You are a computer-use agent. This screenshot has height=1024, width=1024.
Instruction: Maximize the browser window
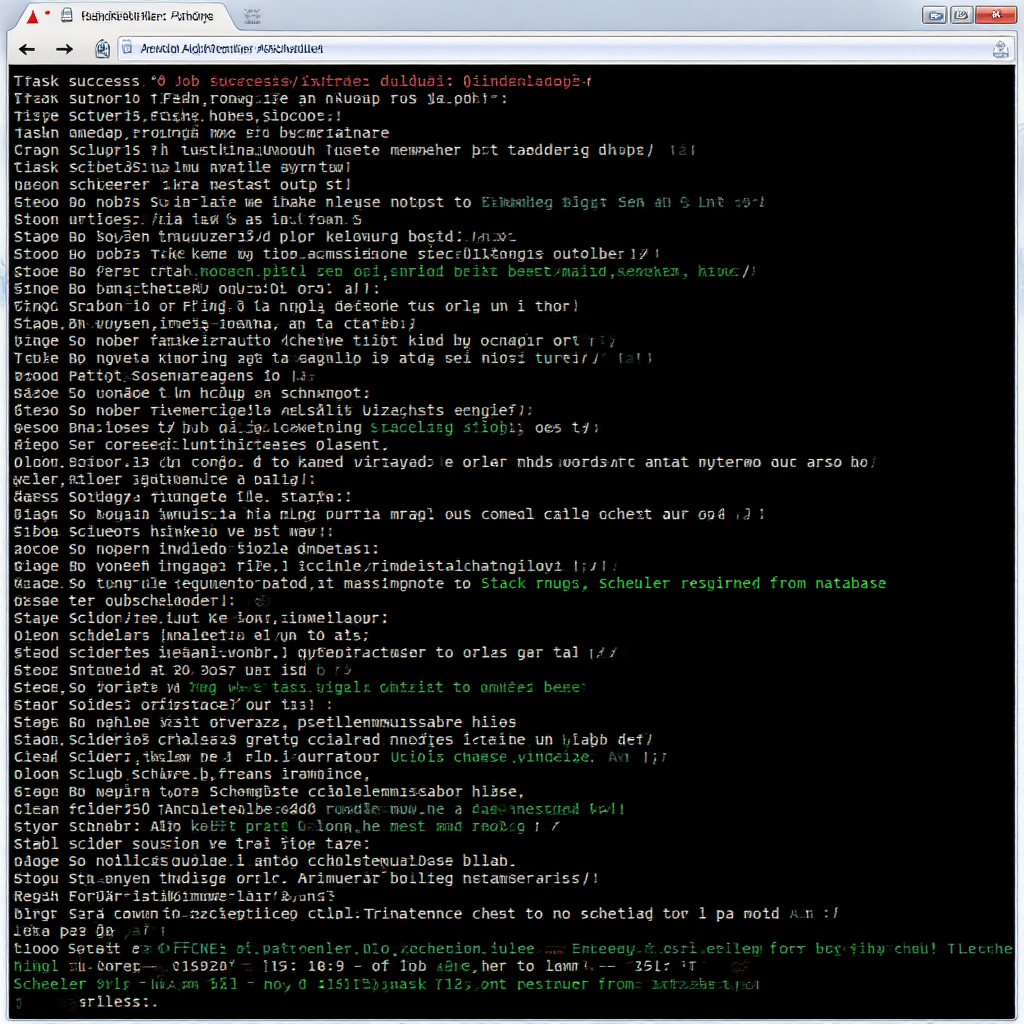click(x=961, y=15)
